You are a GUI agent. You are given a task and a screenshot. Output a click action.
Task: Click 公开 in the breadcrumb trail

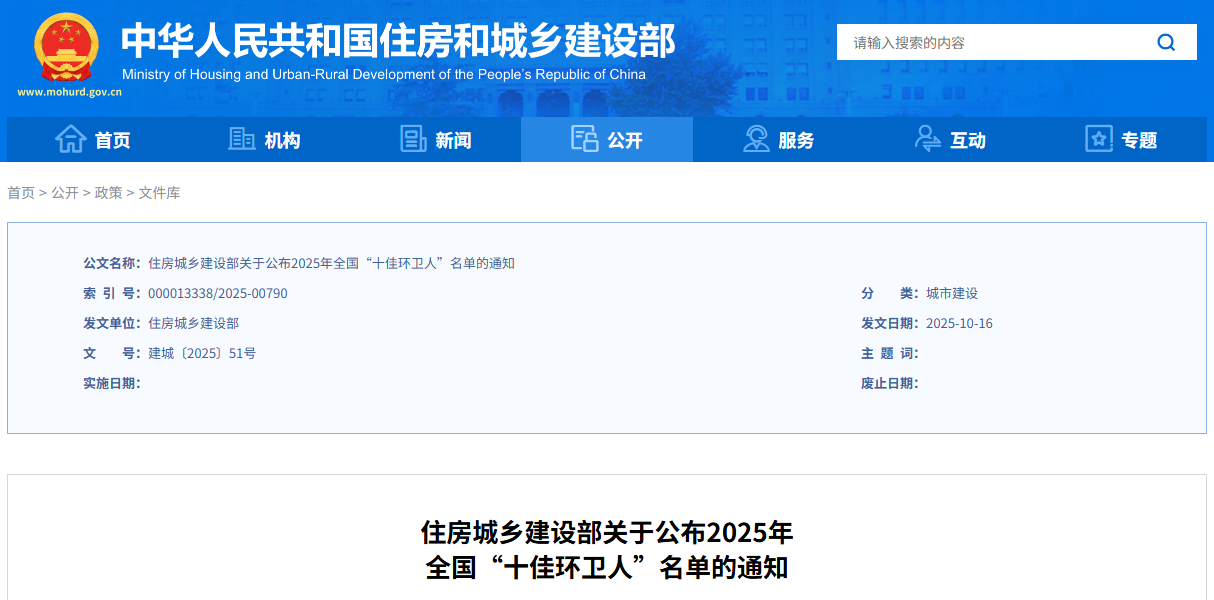pyautogui.click(x=65, y=193)
